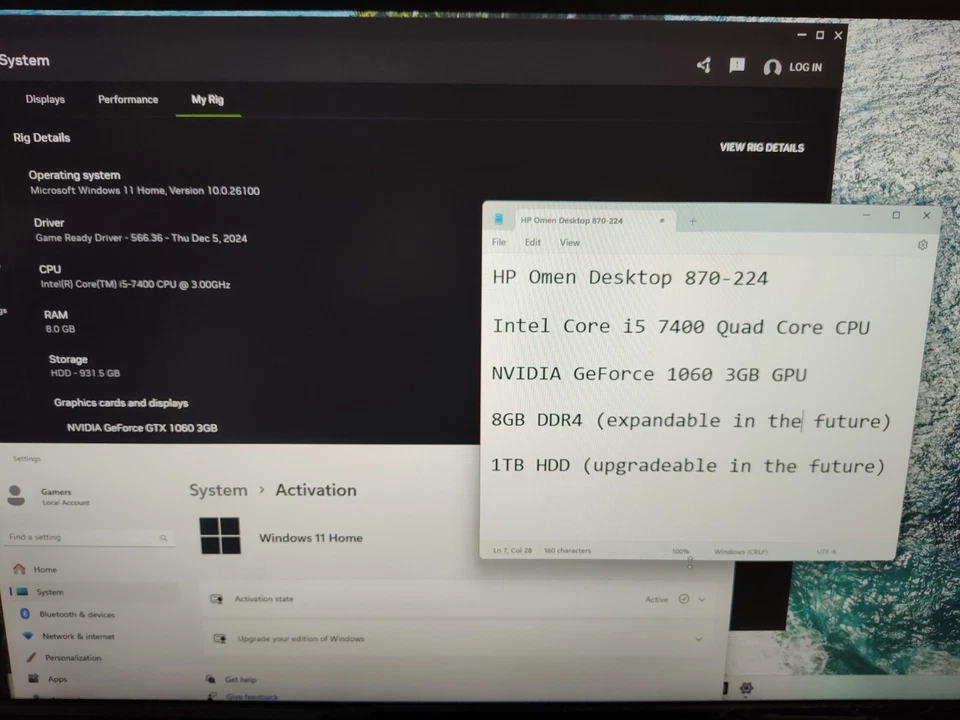Viewport: 960px width, 720px height.
Task: Click the Notepad file icon in tab
Action: click(x=499, y=219)
